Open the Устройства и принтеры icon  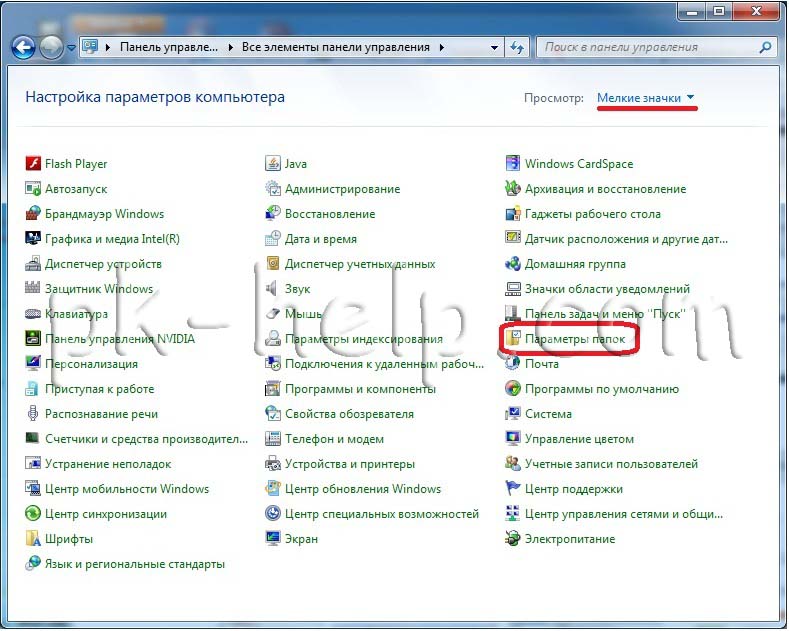click(273, 463)
